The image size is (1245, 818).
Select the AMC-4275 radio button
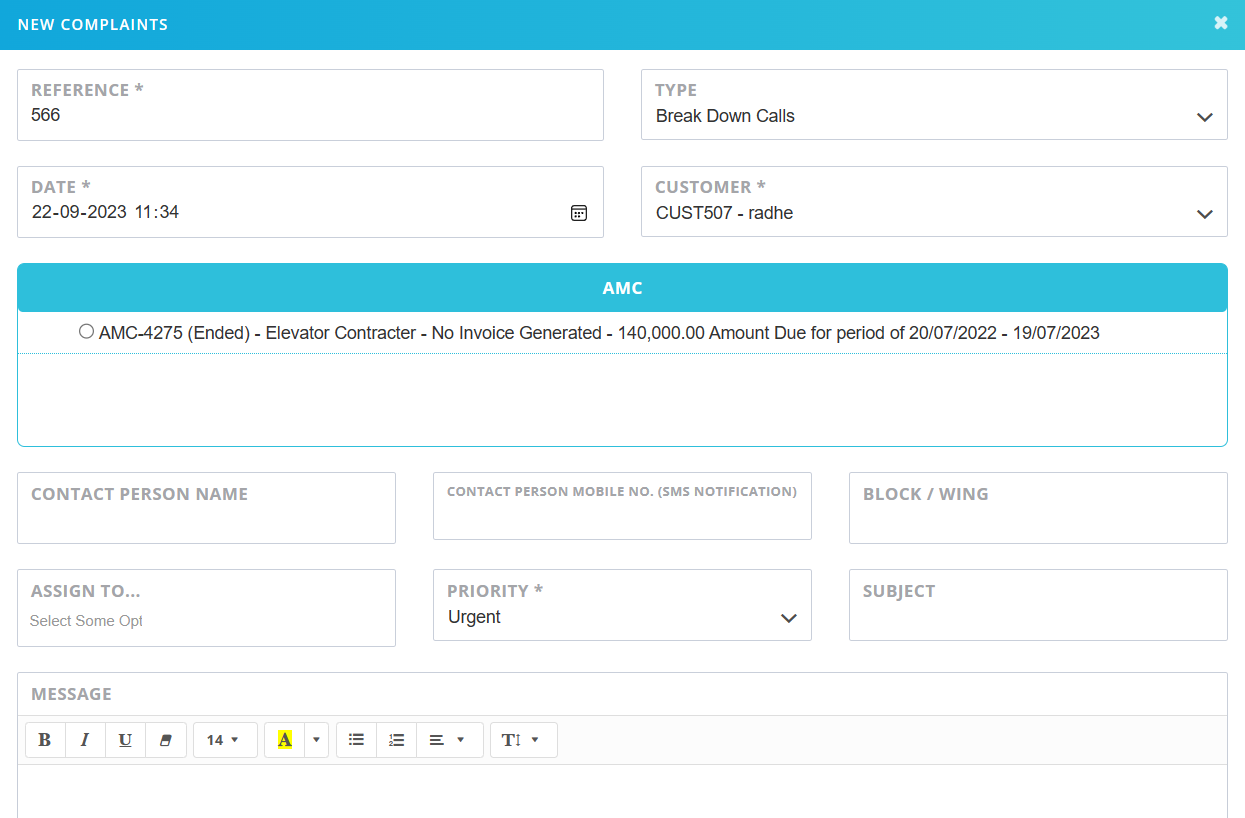point(86,331)
